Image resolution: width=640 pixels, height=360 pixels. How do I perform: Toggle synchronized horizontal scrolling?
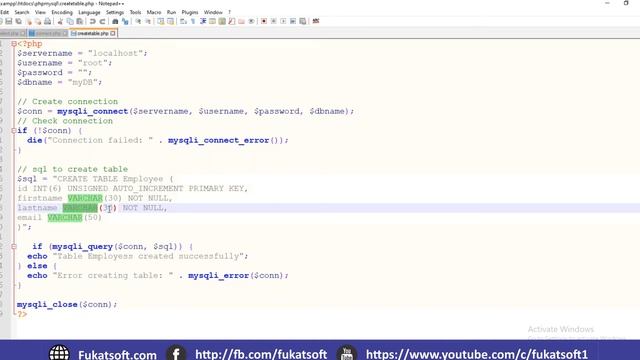tap(171, 21)
